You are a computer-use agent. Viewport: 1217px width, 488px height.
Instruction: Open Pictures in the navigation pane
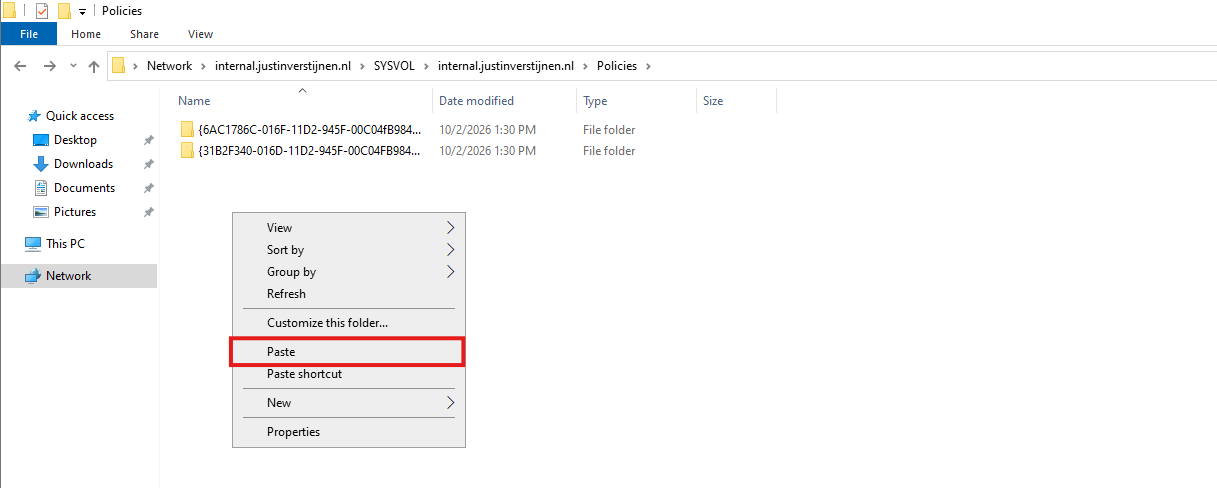tap(75, 212)
